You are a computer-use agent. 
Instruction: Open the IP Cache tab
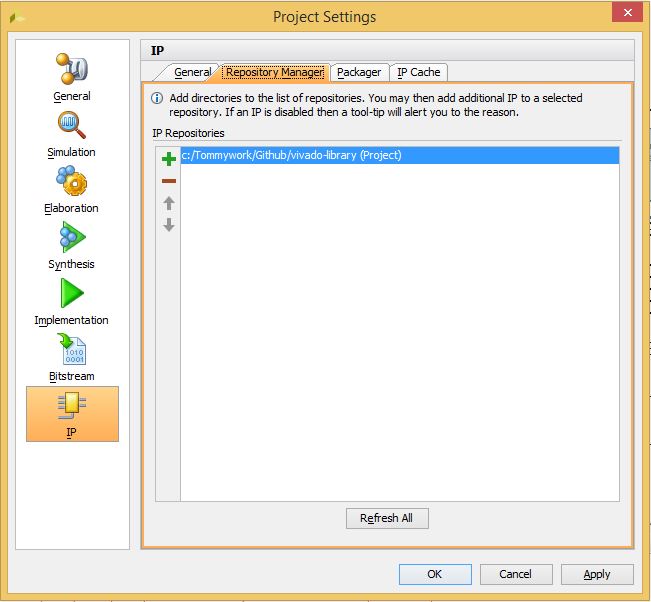pos(419,72)
